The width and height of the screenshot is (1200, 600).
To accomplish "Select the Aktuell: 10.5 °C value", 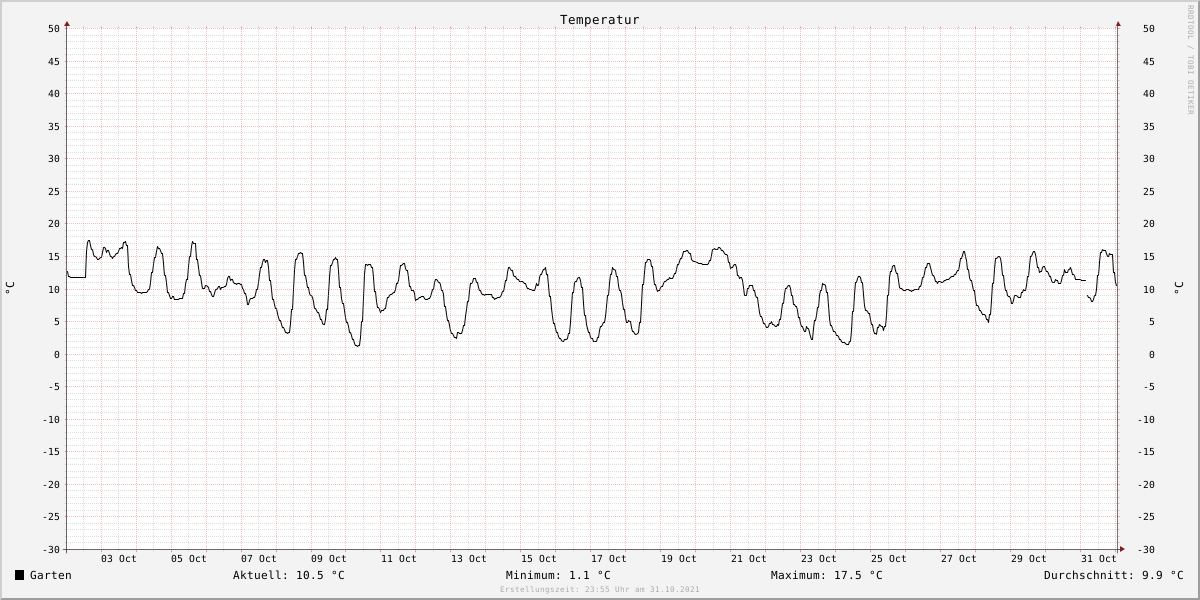I will [289, 575].
